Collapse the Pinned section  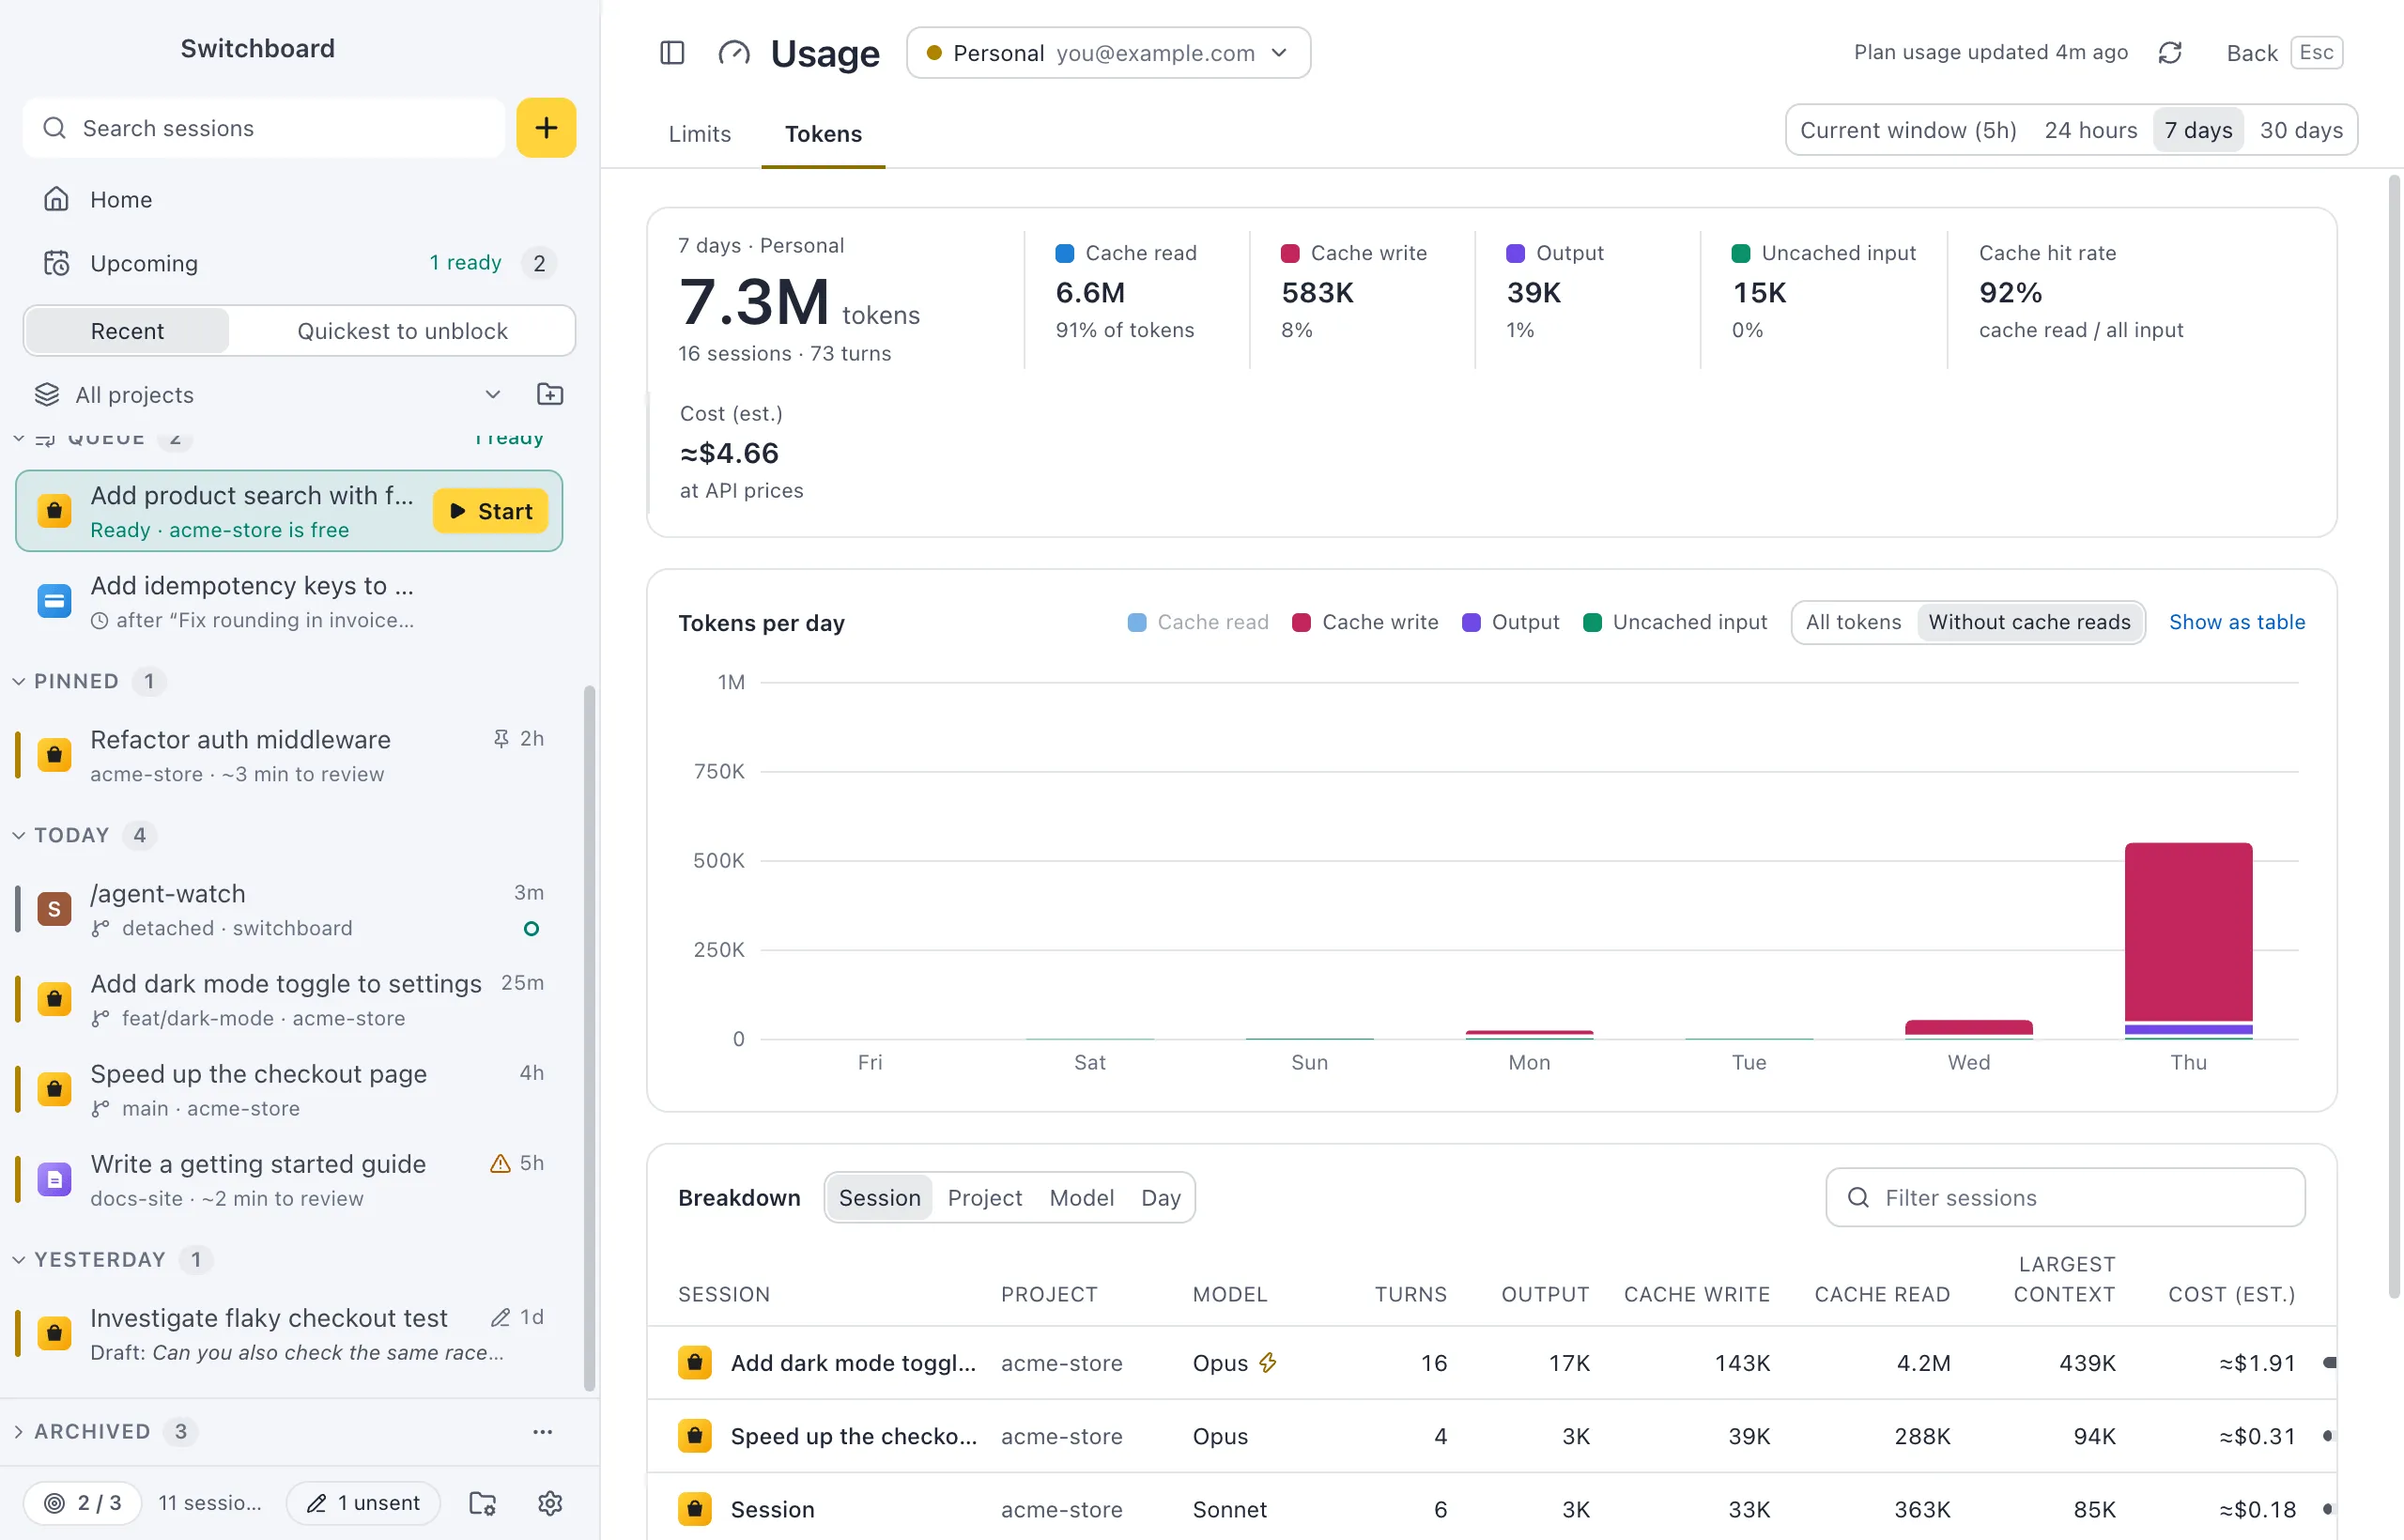coord(18,681)
